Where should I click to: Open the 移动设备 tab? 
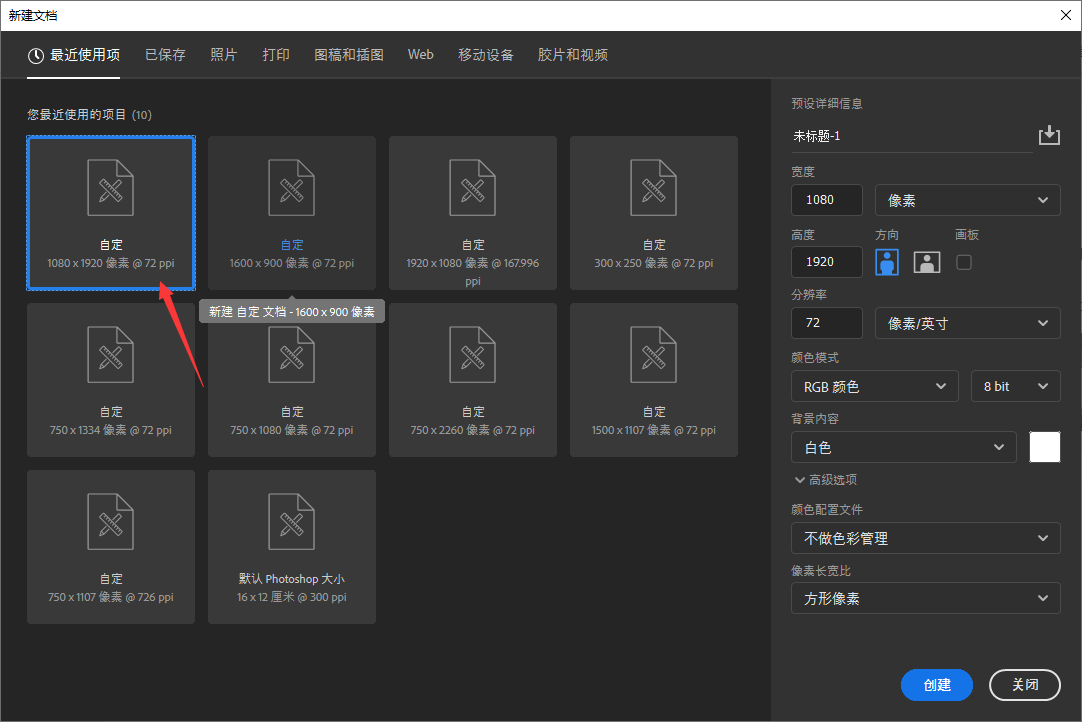[486, 55]
